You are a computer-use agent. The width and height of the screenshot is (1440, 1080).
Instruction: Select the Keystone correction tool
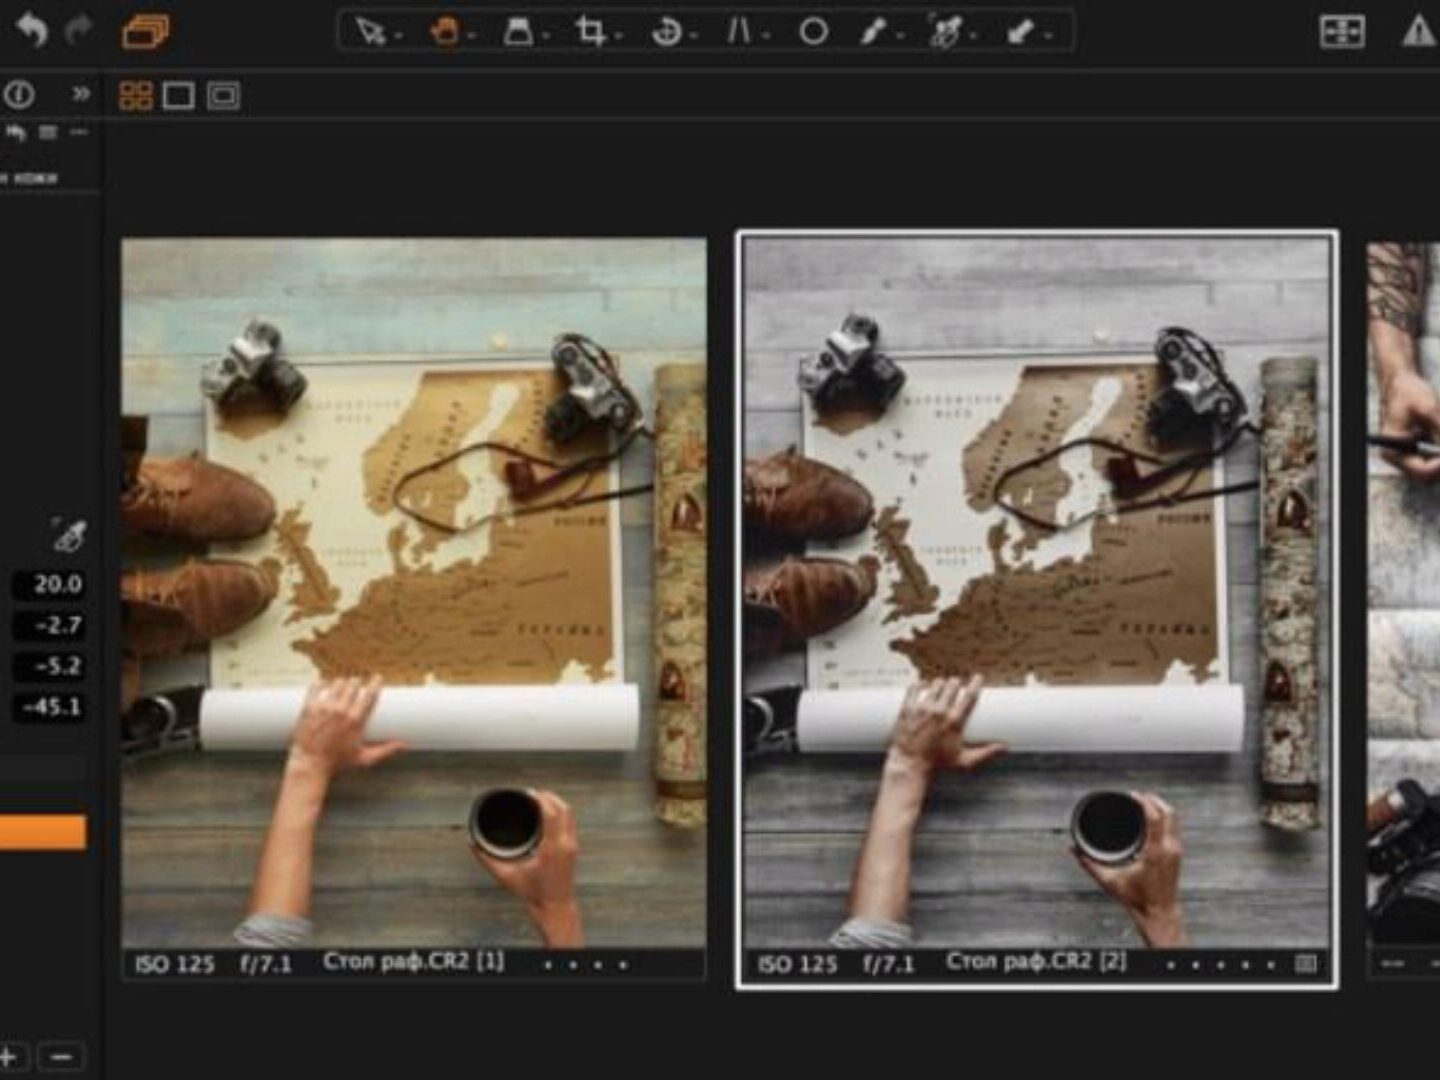tap(738, 32)
